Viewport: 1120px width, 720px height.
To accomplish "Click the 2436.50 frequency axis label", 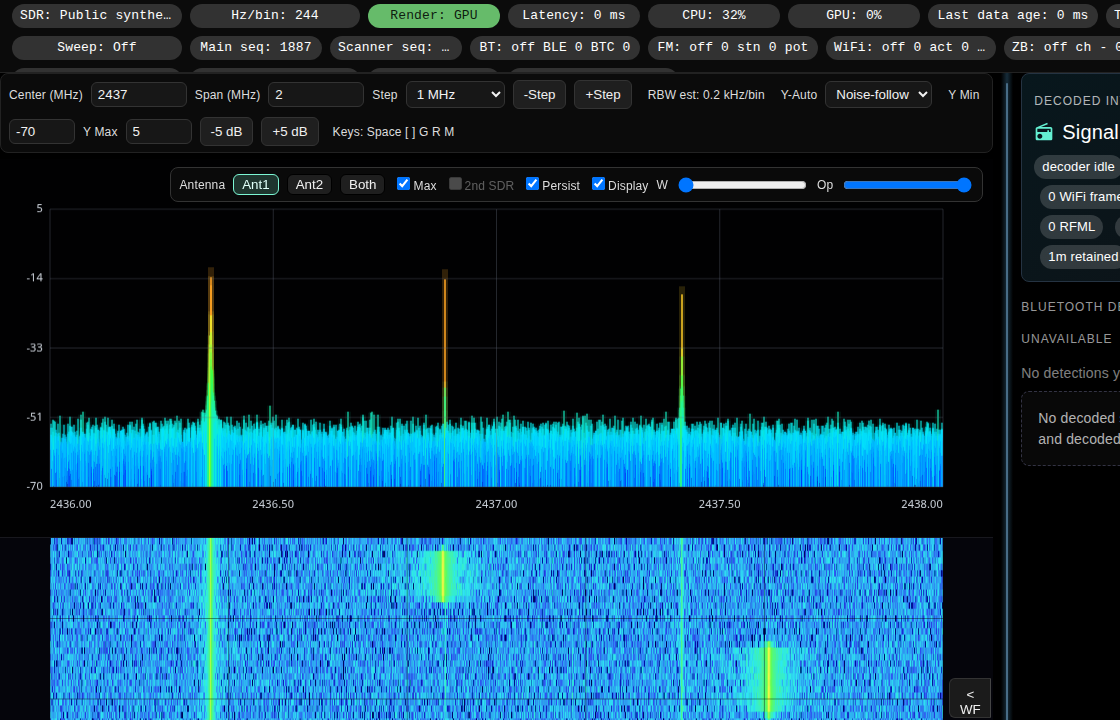I will pos(273,504).
